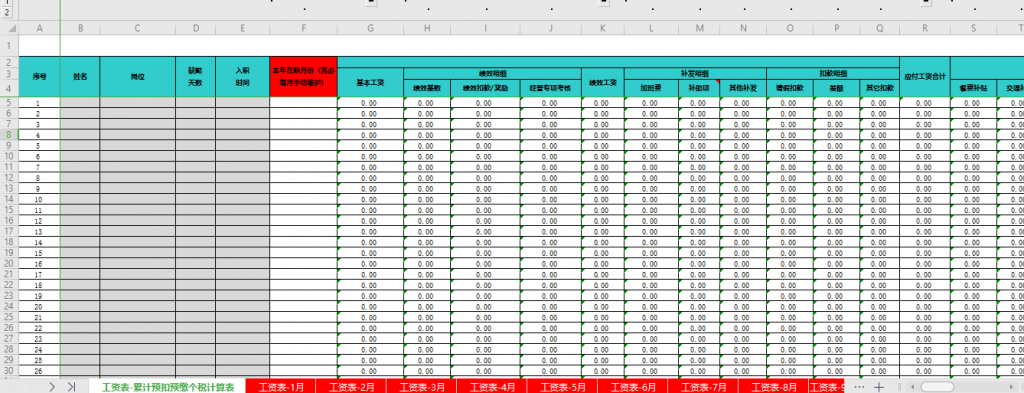Click the select-all corner of the sheet

coord(9,27)
